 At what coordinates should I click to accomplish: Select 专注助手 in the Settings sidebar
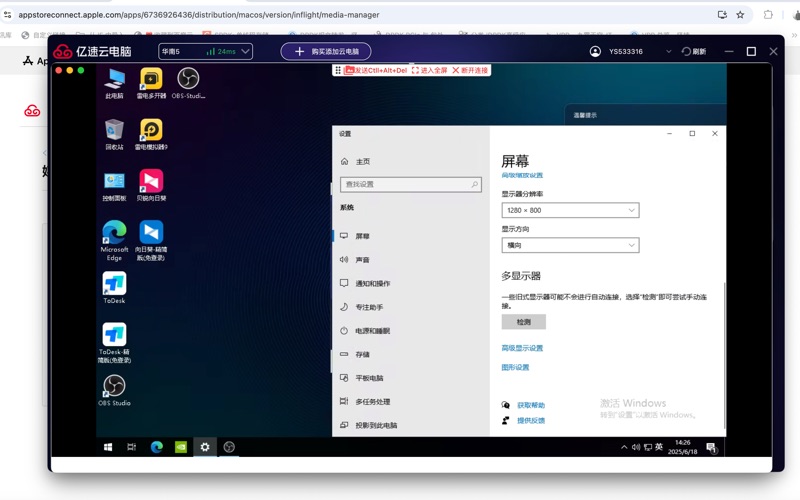pos(411,307)
